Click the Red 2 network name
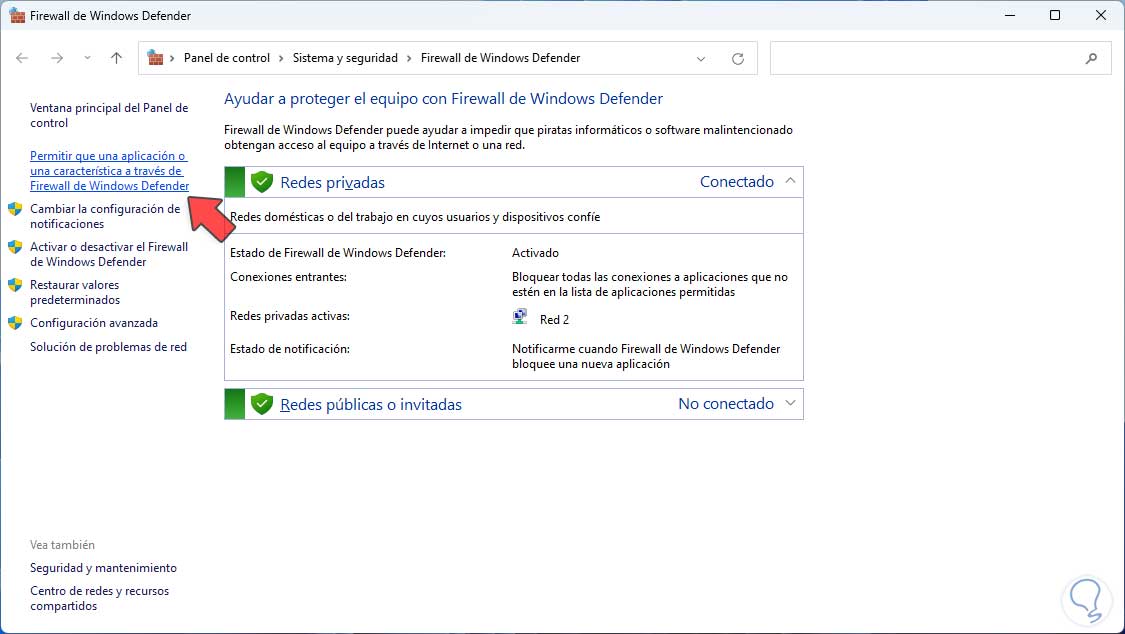 tap(554, 320)
